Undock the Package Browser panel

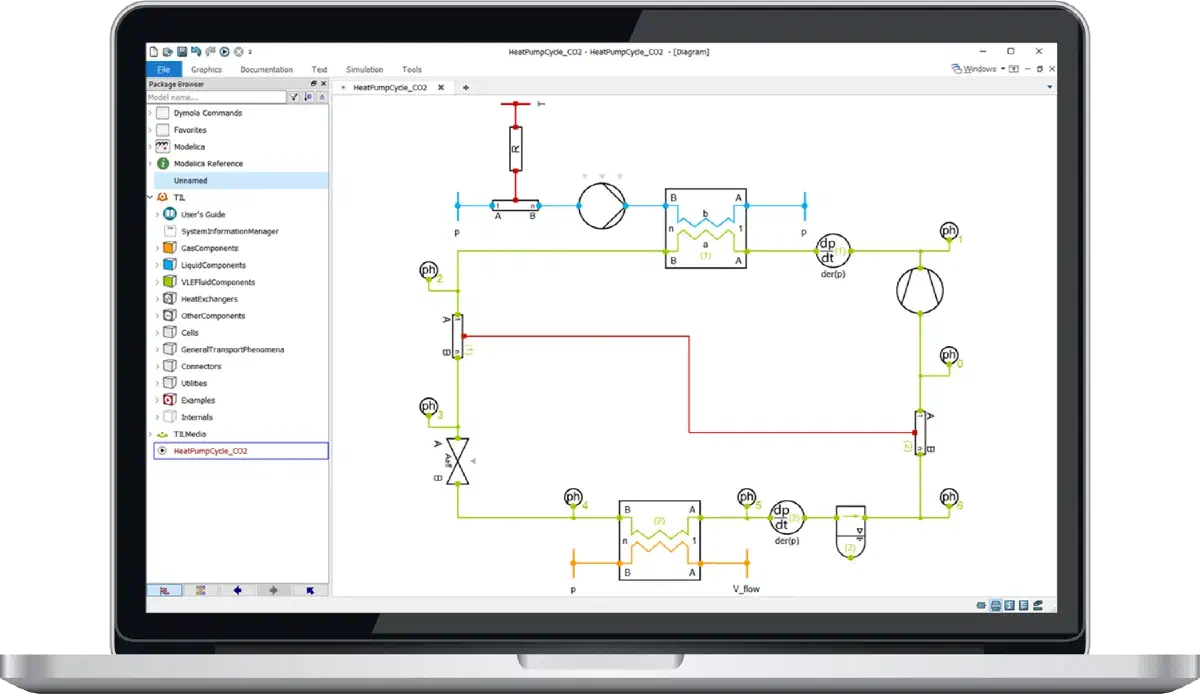click(x=313, y=84)
